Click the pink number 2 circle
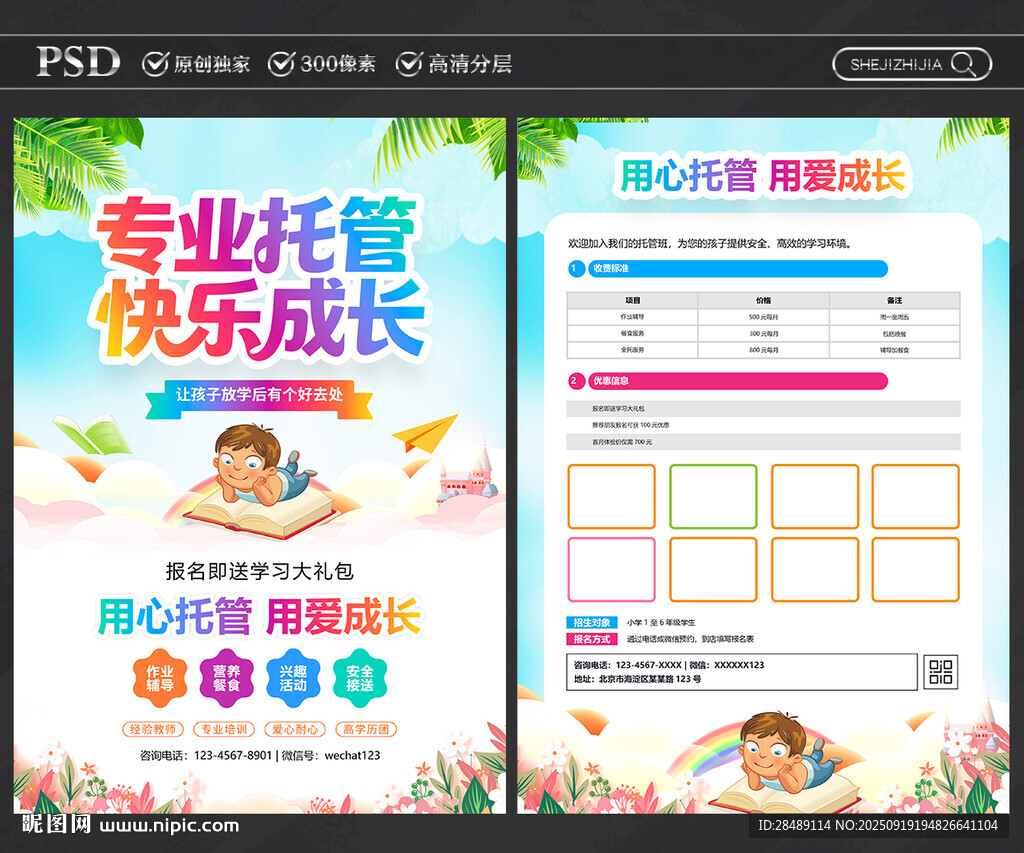Image resolution: width=1024 pixels, height=853 pixels. click(x=575, y=381)
